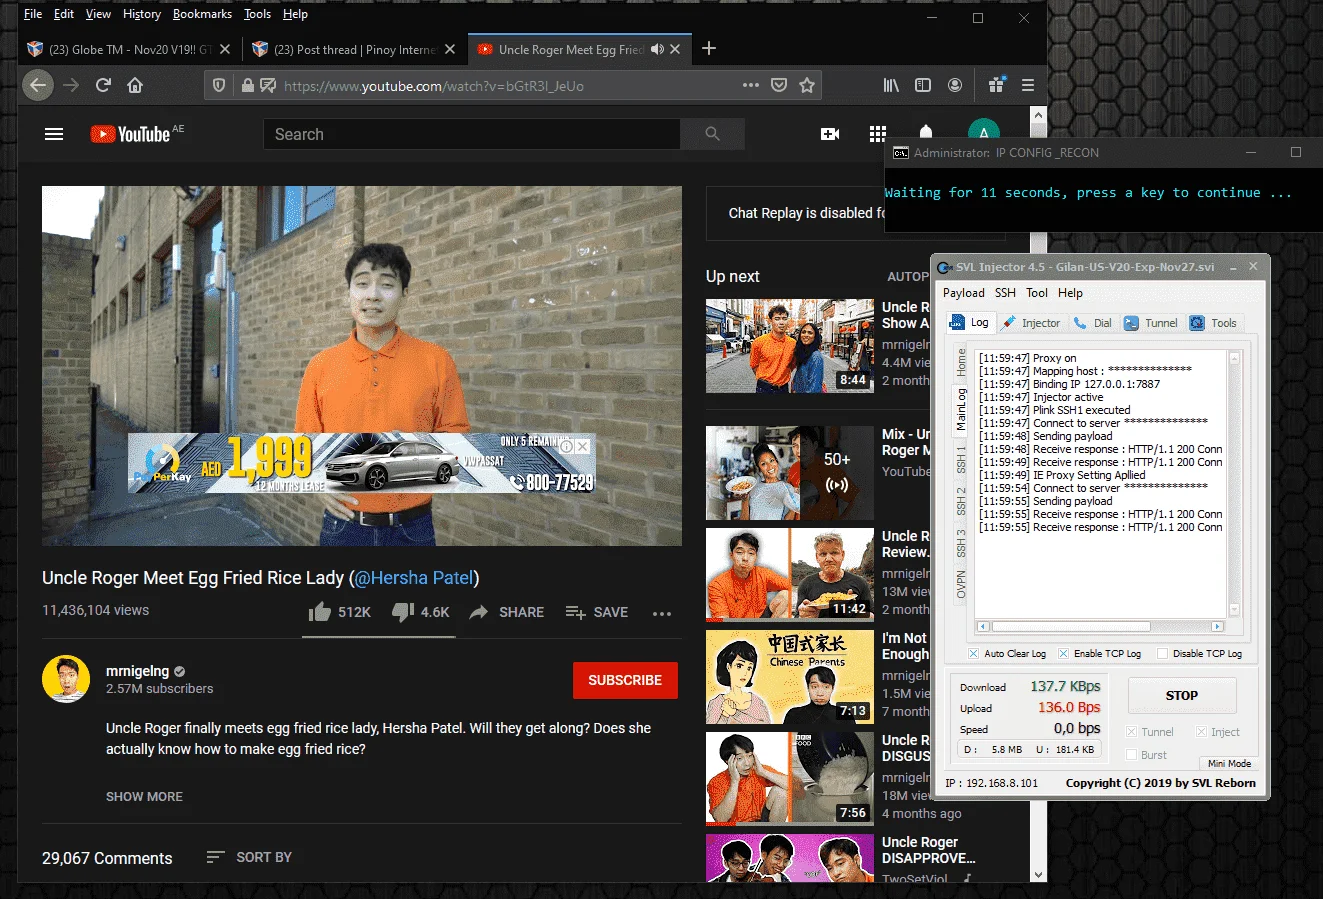Viewport: 1323px width, 899px height.
Task: Open the Mix 50+ playlist thumbnail
Action: (x=790, y=473)
